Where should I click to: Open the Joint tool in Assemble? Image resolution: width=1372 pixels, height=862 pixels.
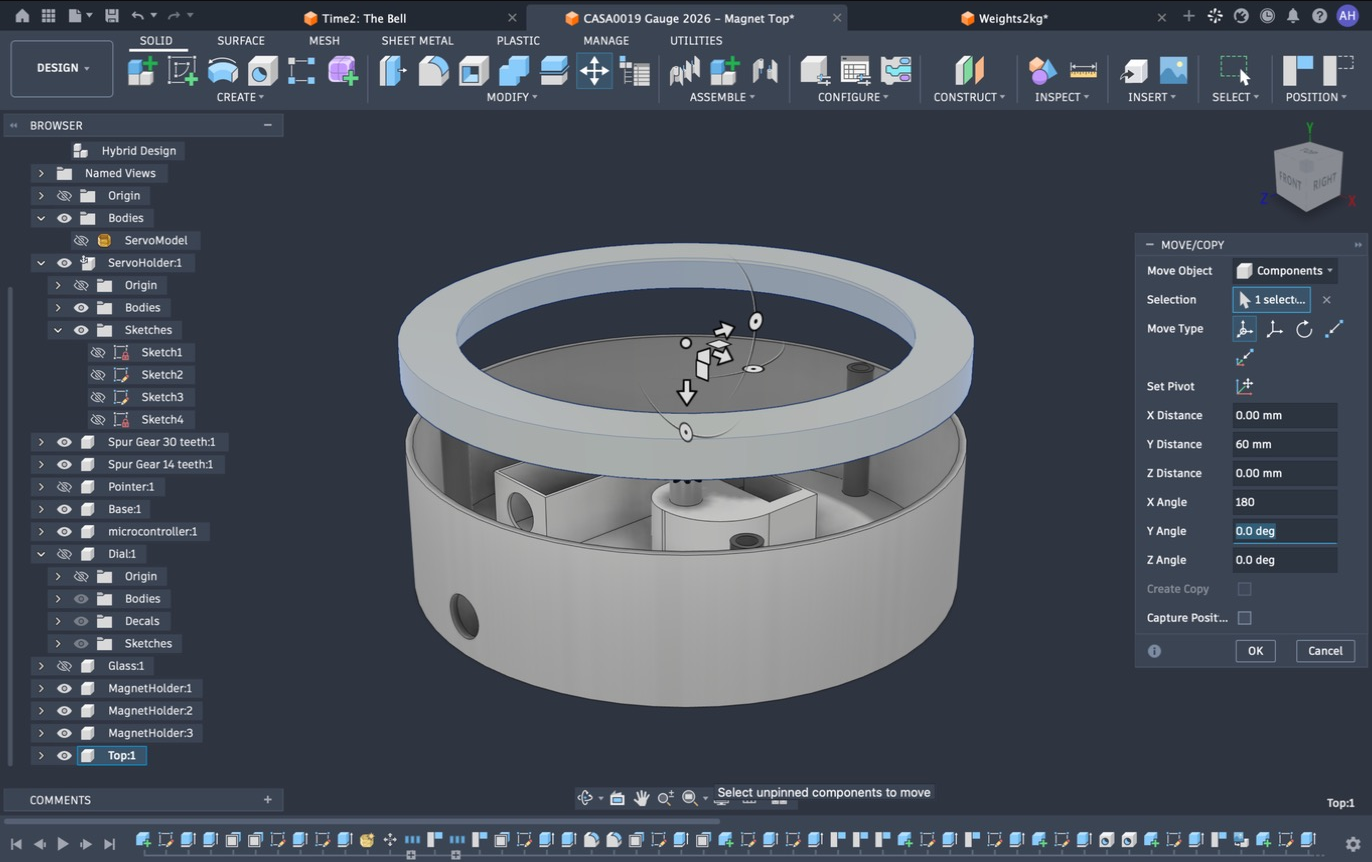point(765,70)
